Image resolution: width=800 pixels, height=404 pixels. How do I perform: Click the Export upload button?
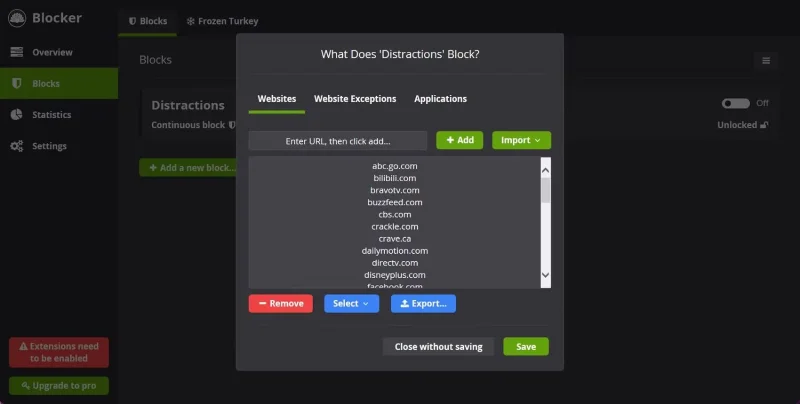click(422, 303)
